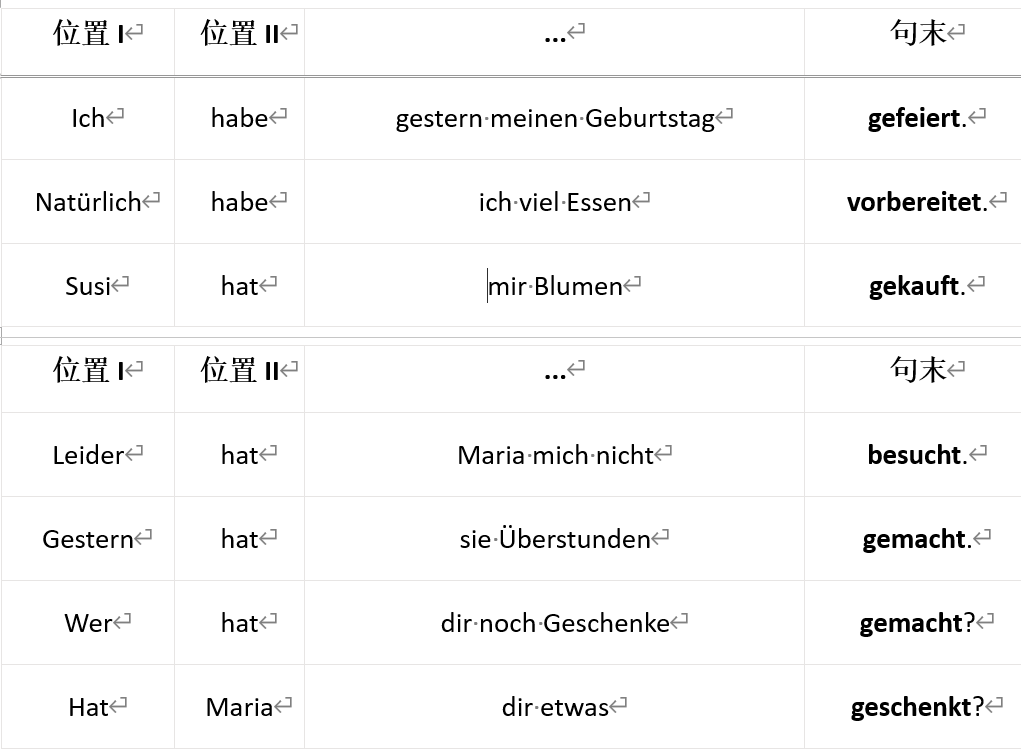The image size is (1021, 749).
Task: Click the text "ich viel Essen"
Action: point(555,203)
